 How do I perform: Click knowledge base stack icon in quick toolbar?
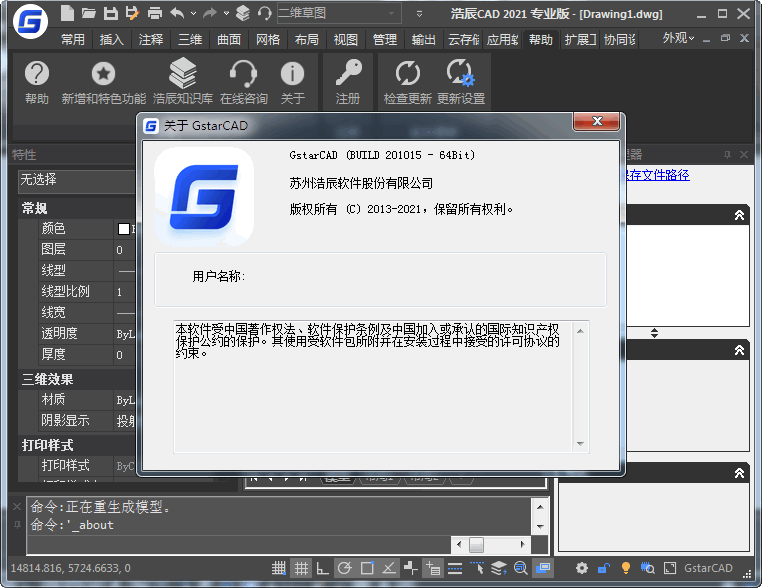tap(242, 13)
